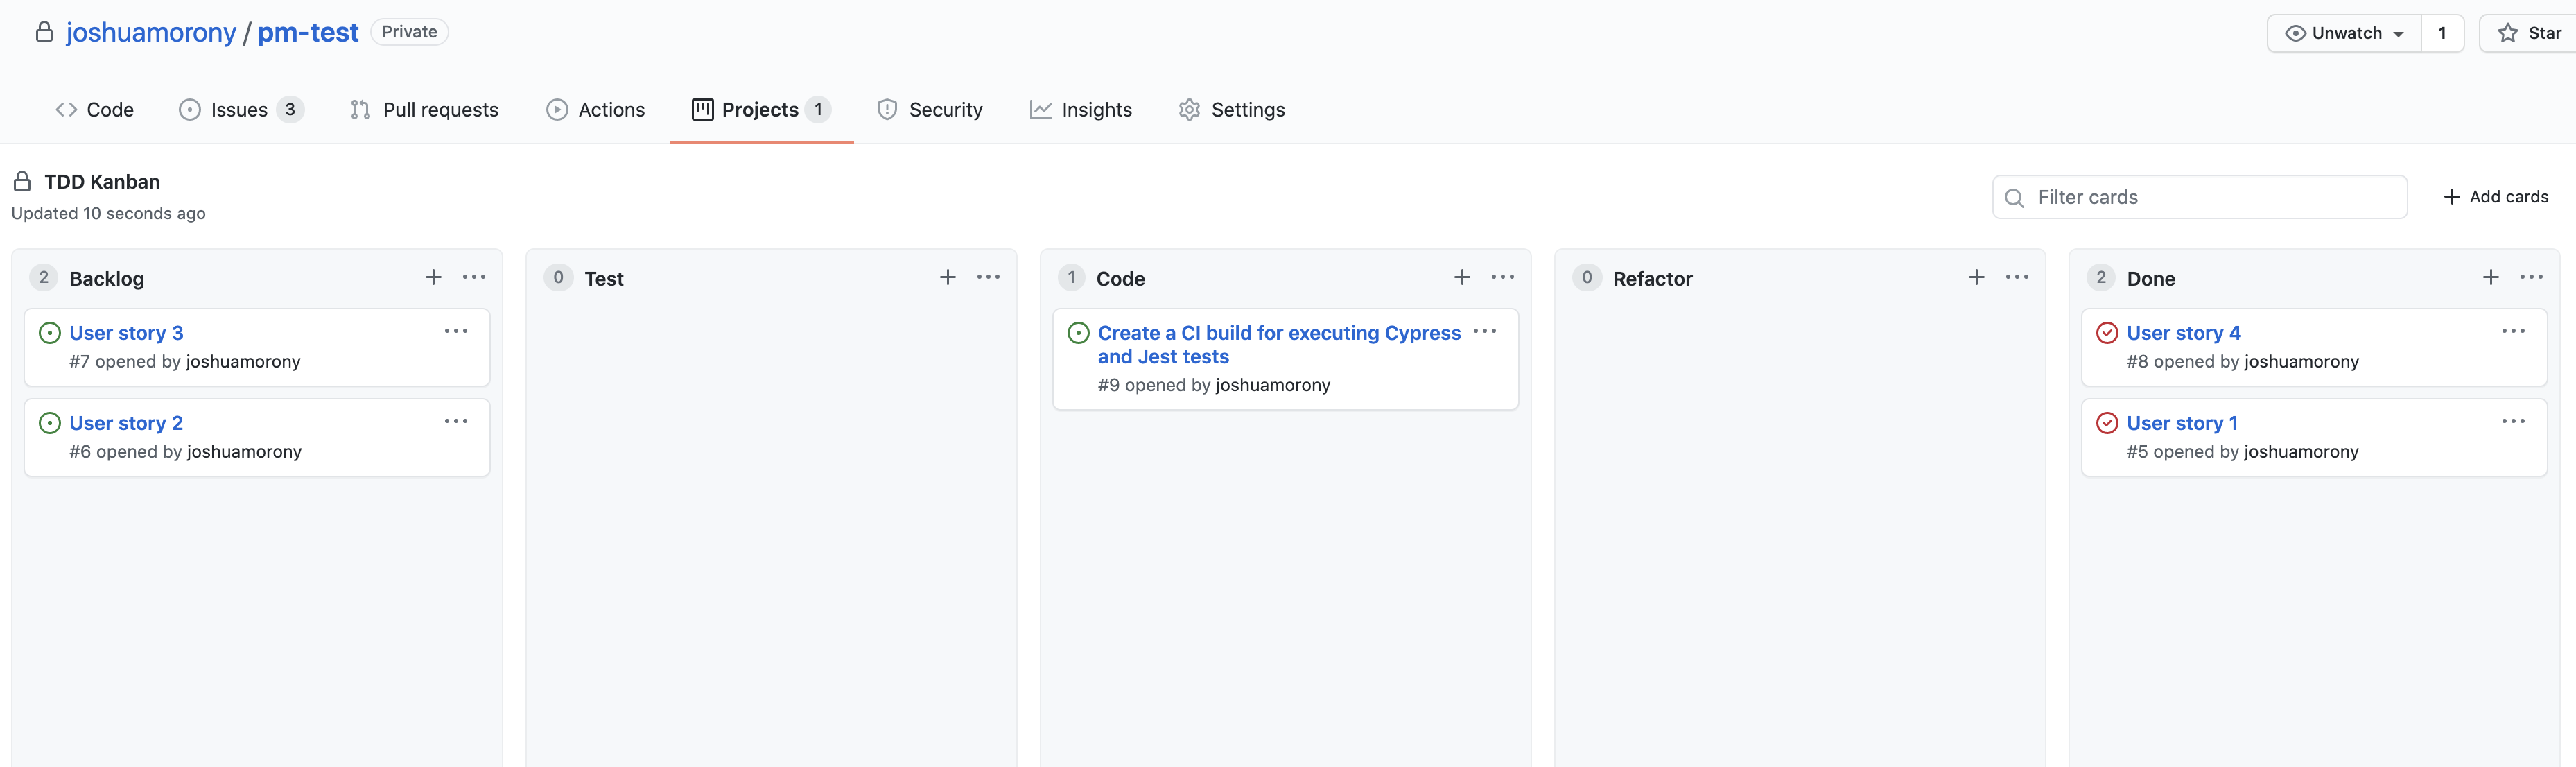The image size is (2576, 767).
Task: Click the closed issue icon on User story 4
Action: [x=2106, y=333]
